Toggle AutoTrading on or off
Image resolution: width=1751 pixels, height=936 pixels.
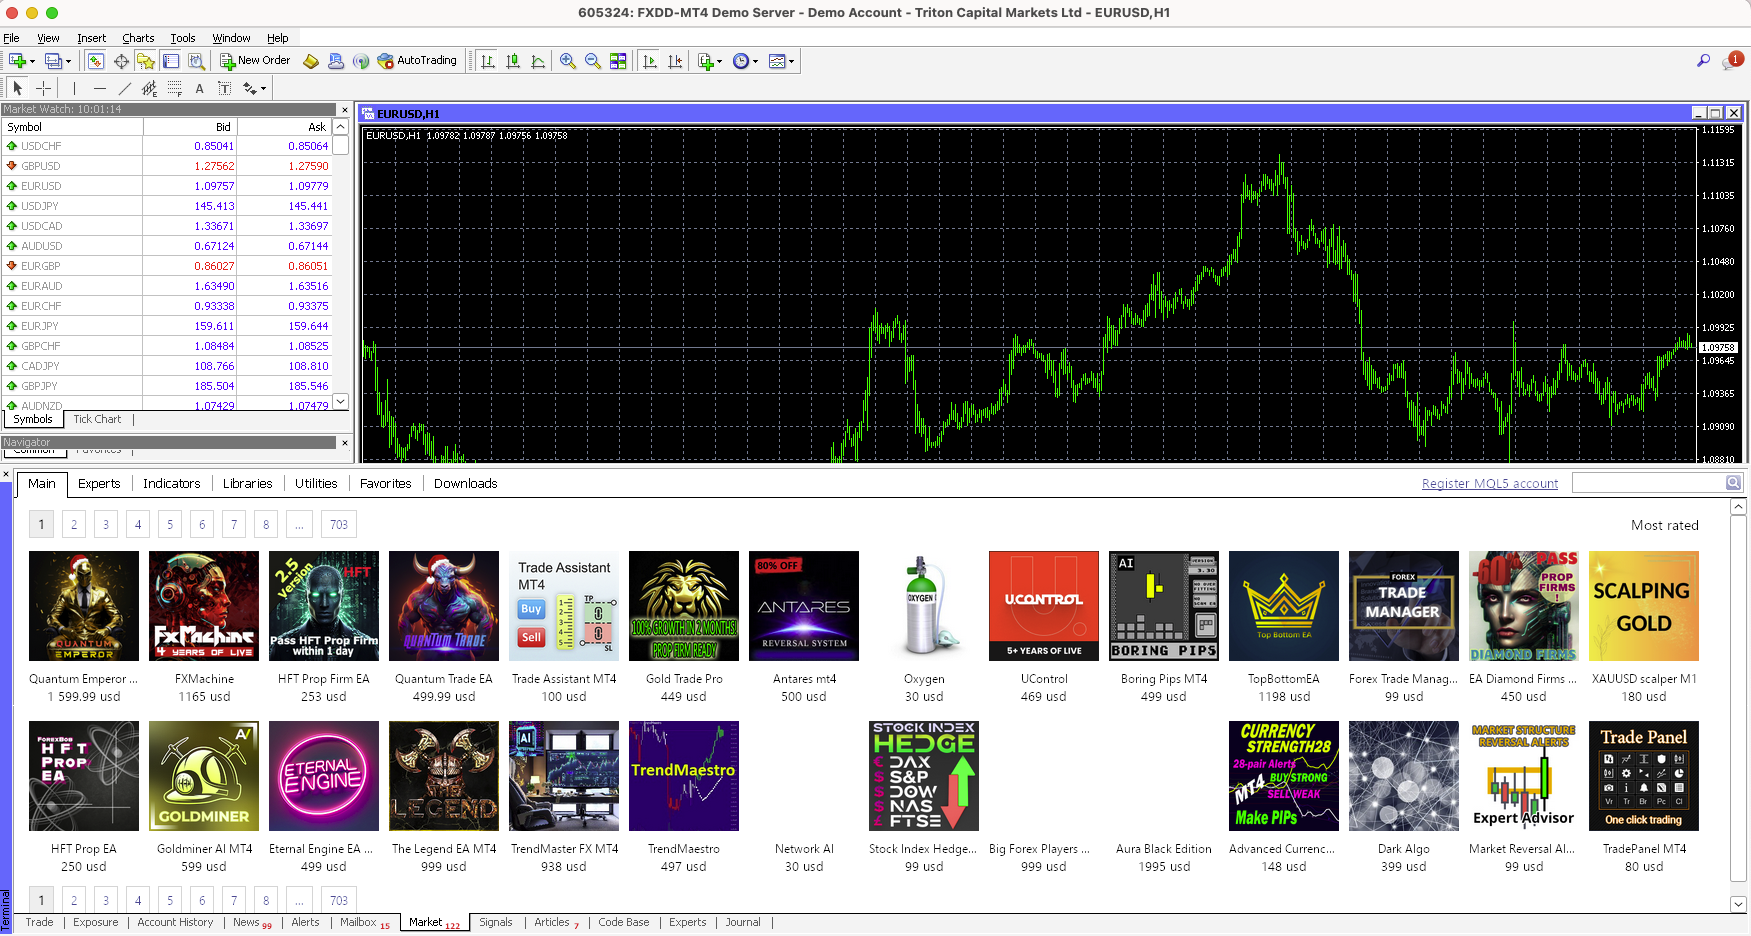417,61
